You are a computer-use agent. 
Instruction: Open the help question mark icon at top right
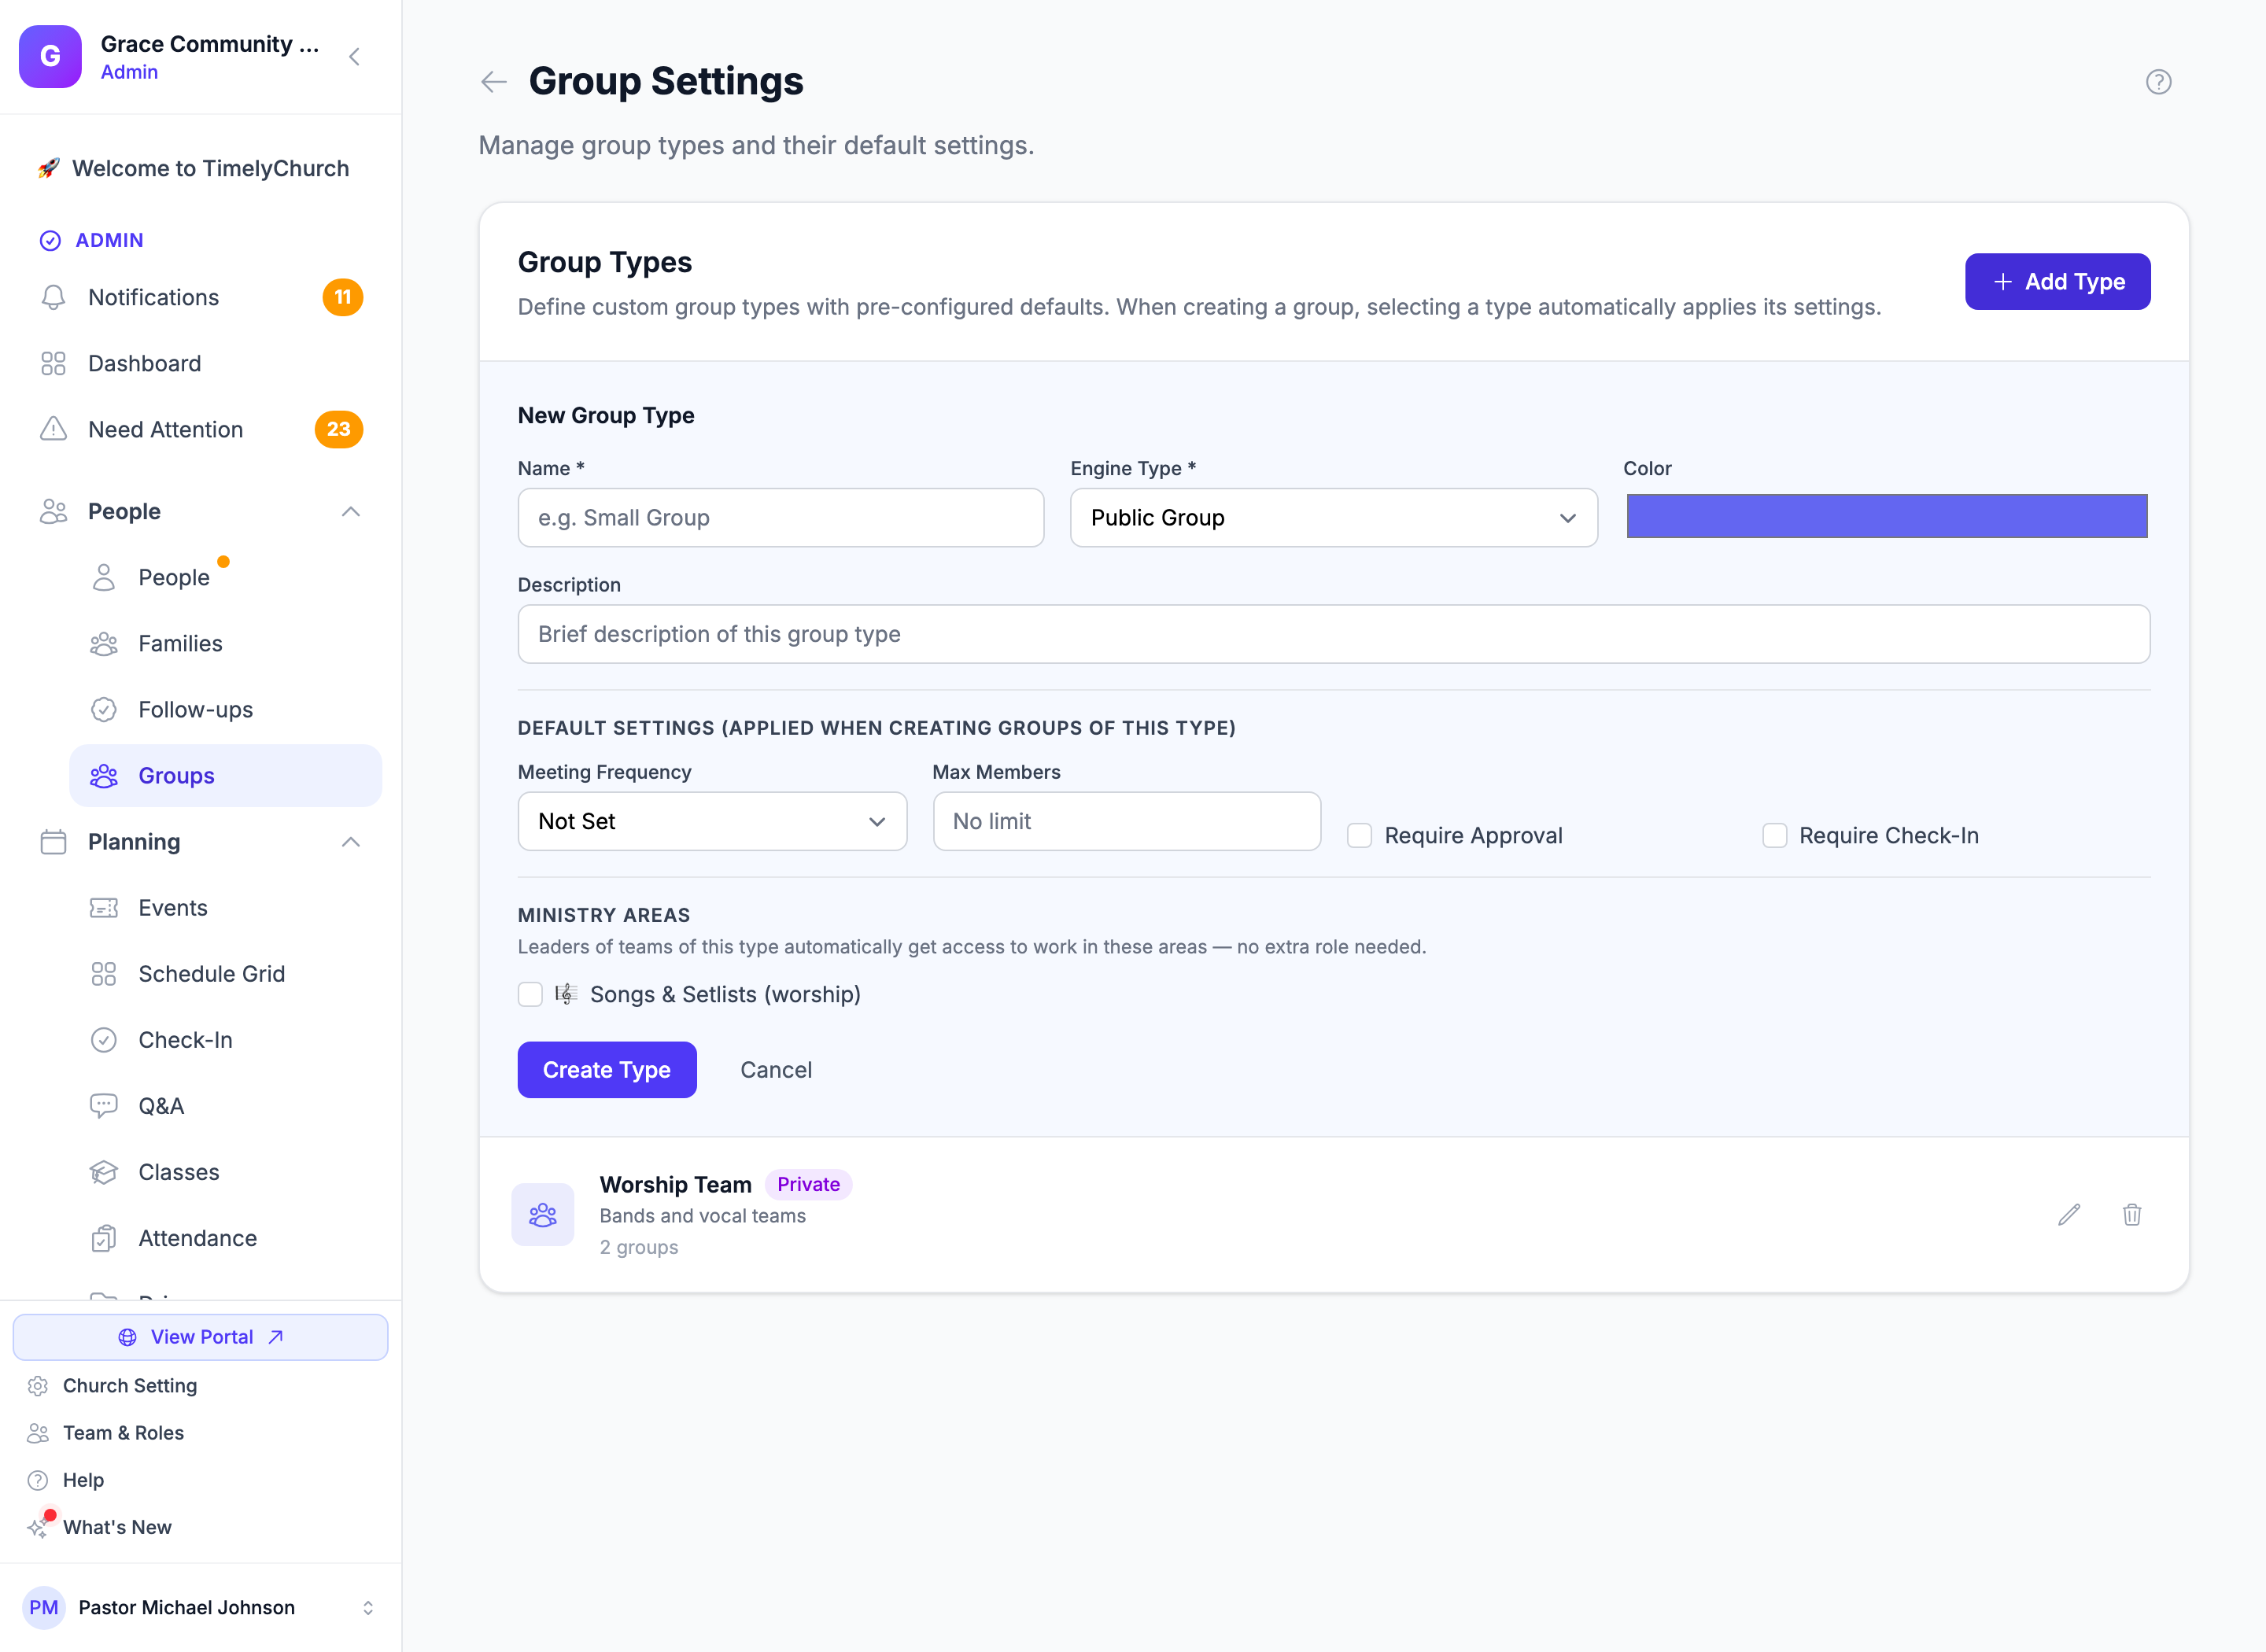[x=2158, y=82]
